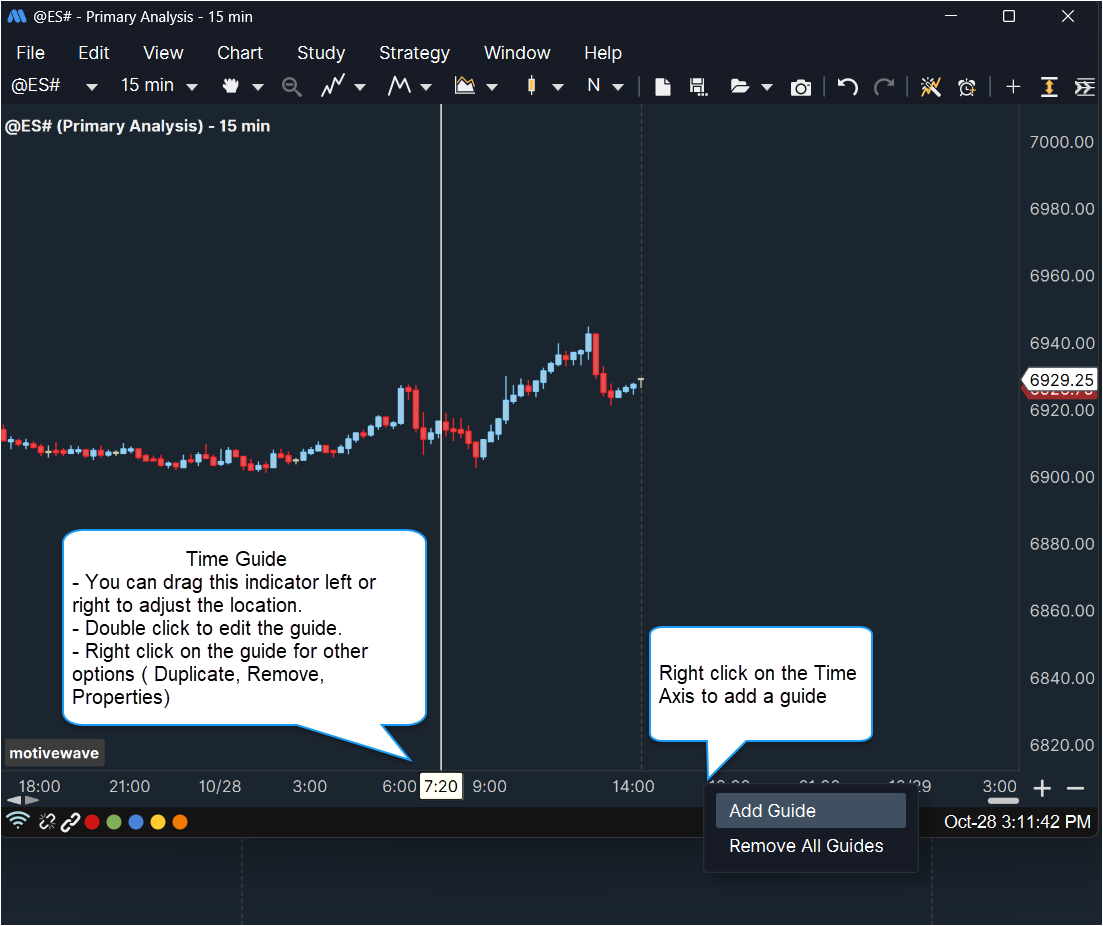Open the Study menu
This screenshot has height=926, width=1103.
point(321,53)
